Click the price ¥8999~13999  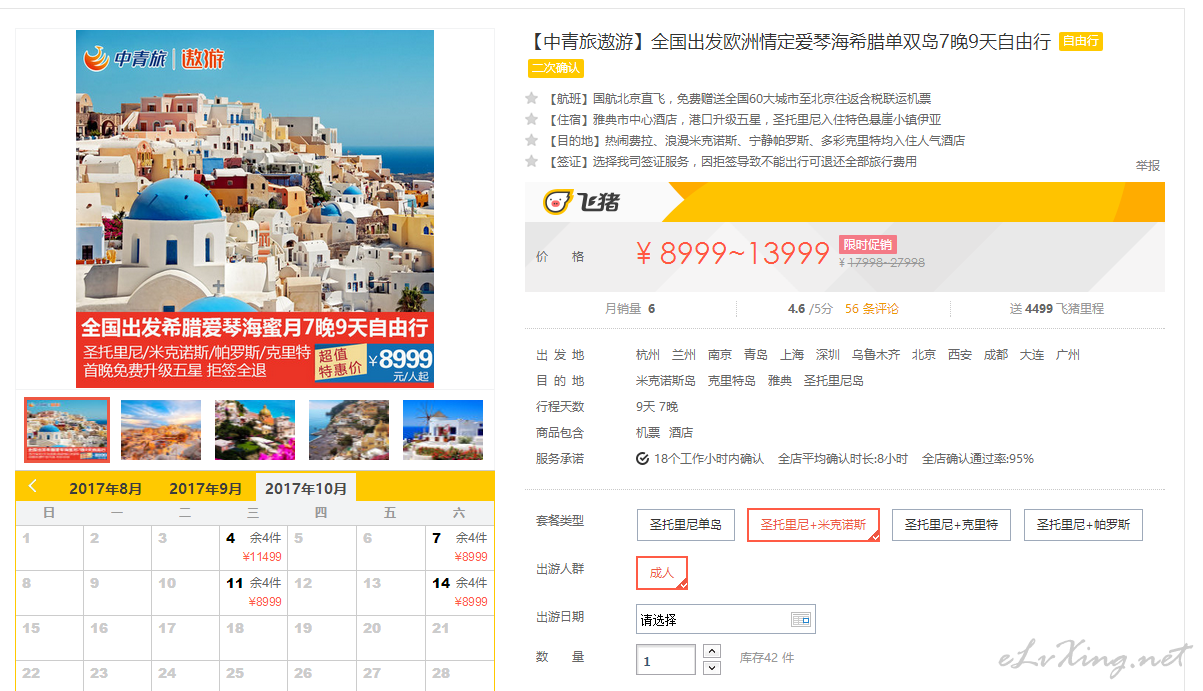733,254
